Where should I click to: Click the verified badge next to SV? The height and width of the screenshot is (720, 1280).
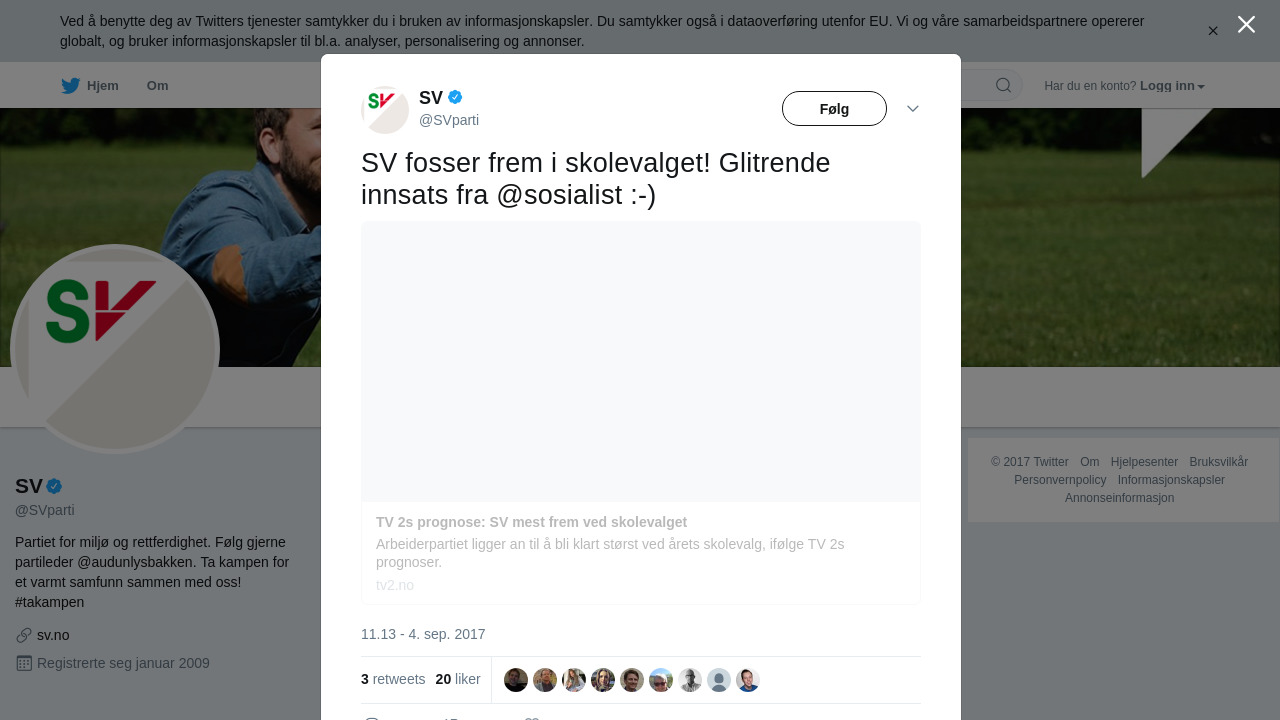point(455,97)
